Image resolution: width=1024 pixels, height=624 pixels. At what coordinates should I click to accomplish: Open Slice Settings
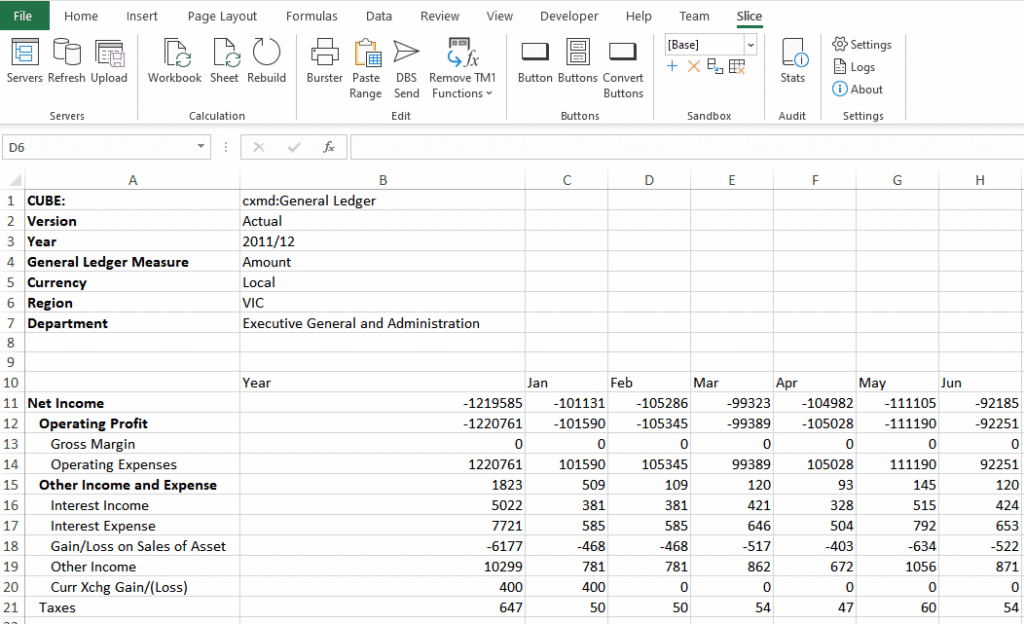click(861, 45)
